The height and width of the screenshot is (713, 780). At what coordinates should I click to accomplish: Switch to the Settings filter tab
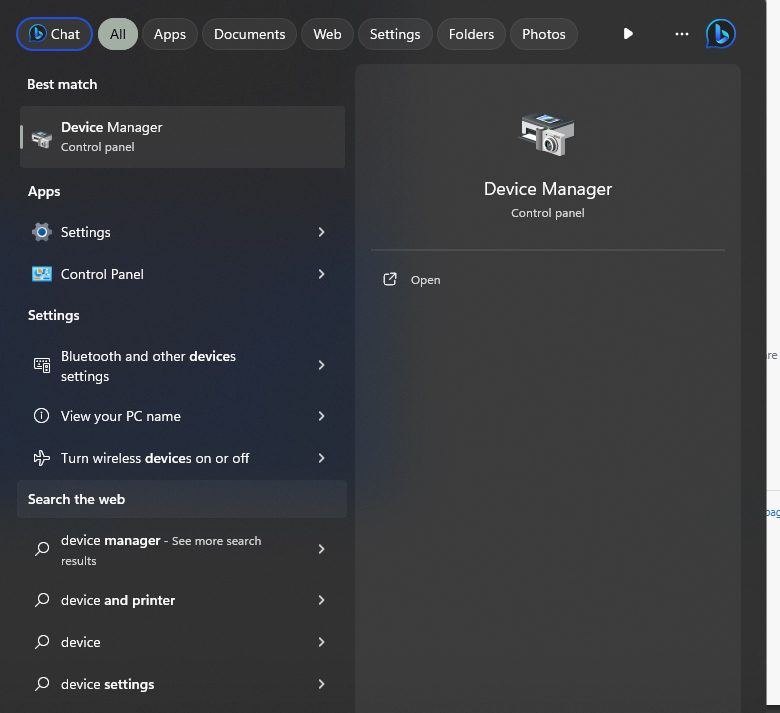[395, 34]
